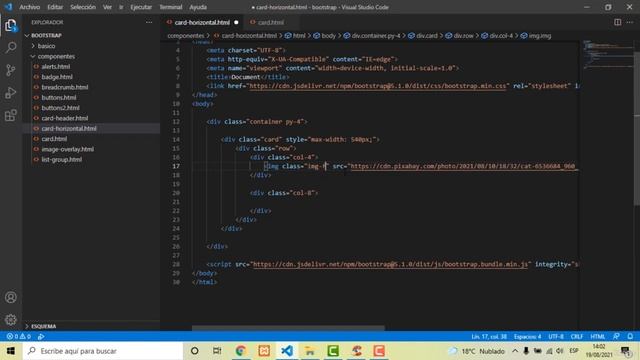Open the Accounts menu icon

click(x=11, y=297)
